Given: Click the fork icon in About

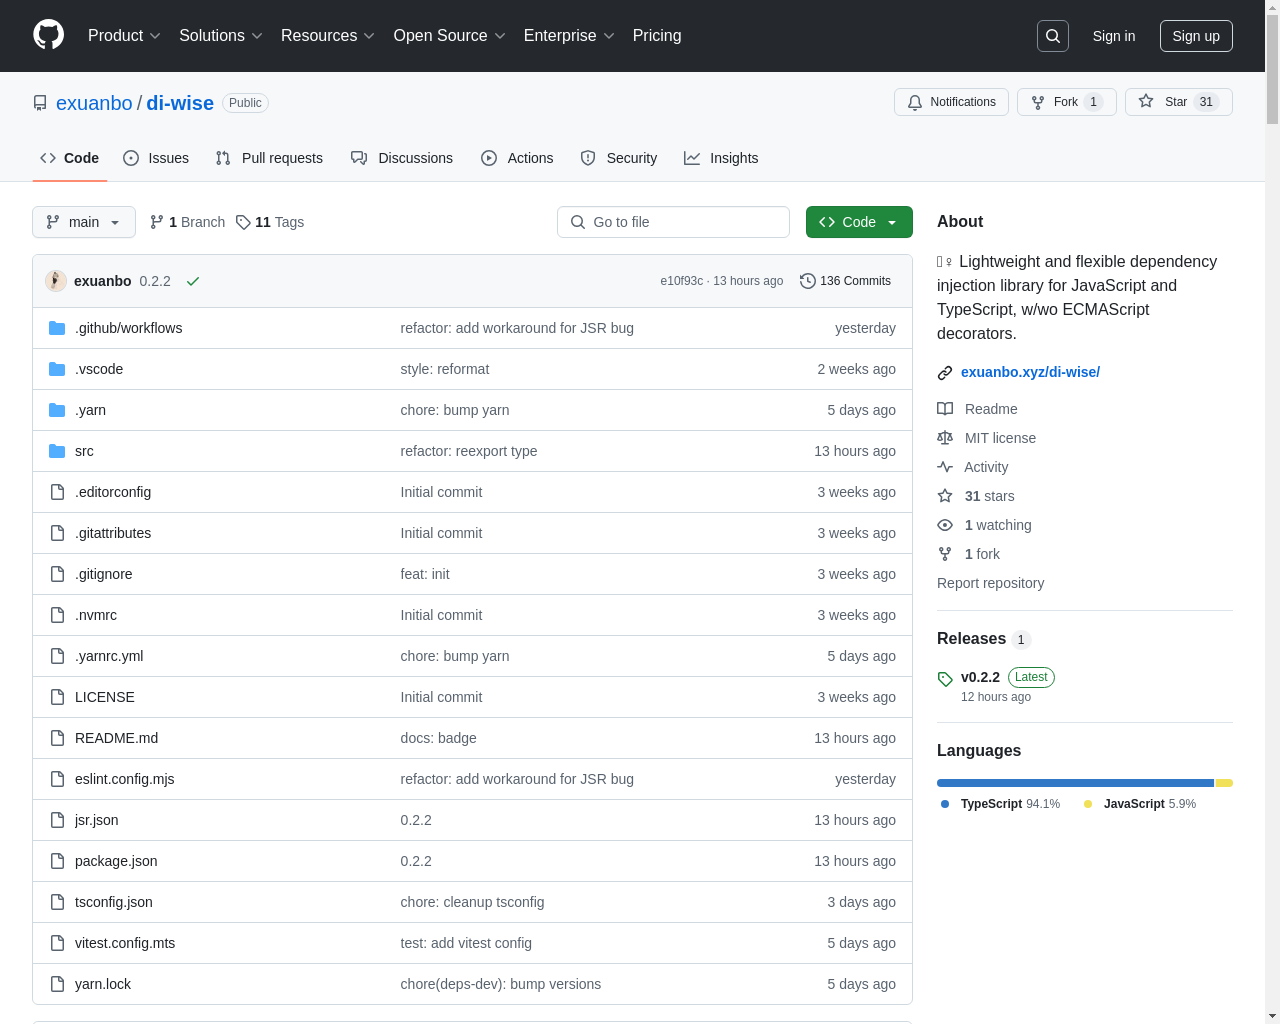Looking at the screenshot, I should [x=945, y=554].
